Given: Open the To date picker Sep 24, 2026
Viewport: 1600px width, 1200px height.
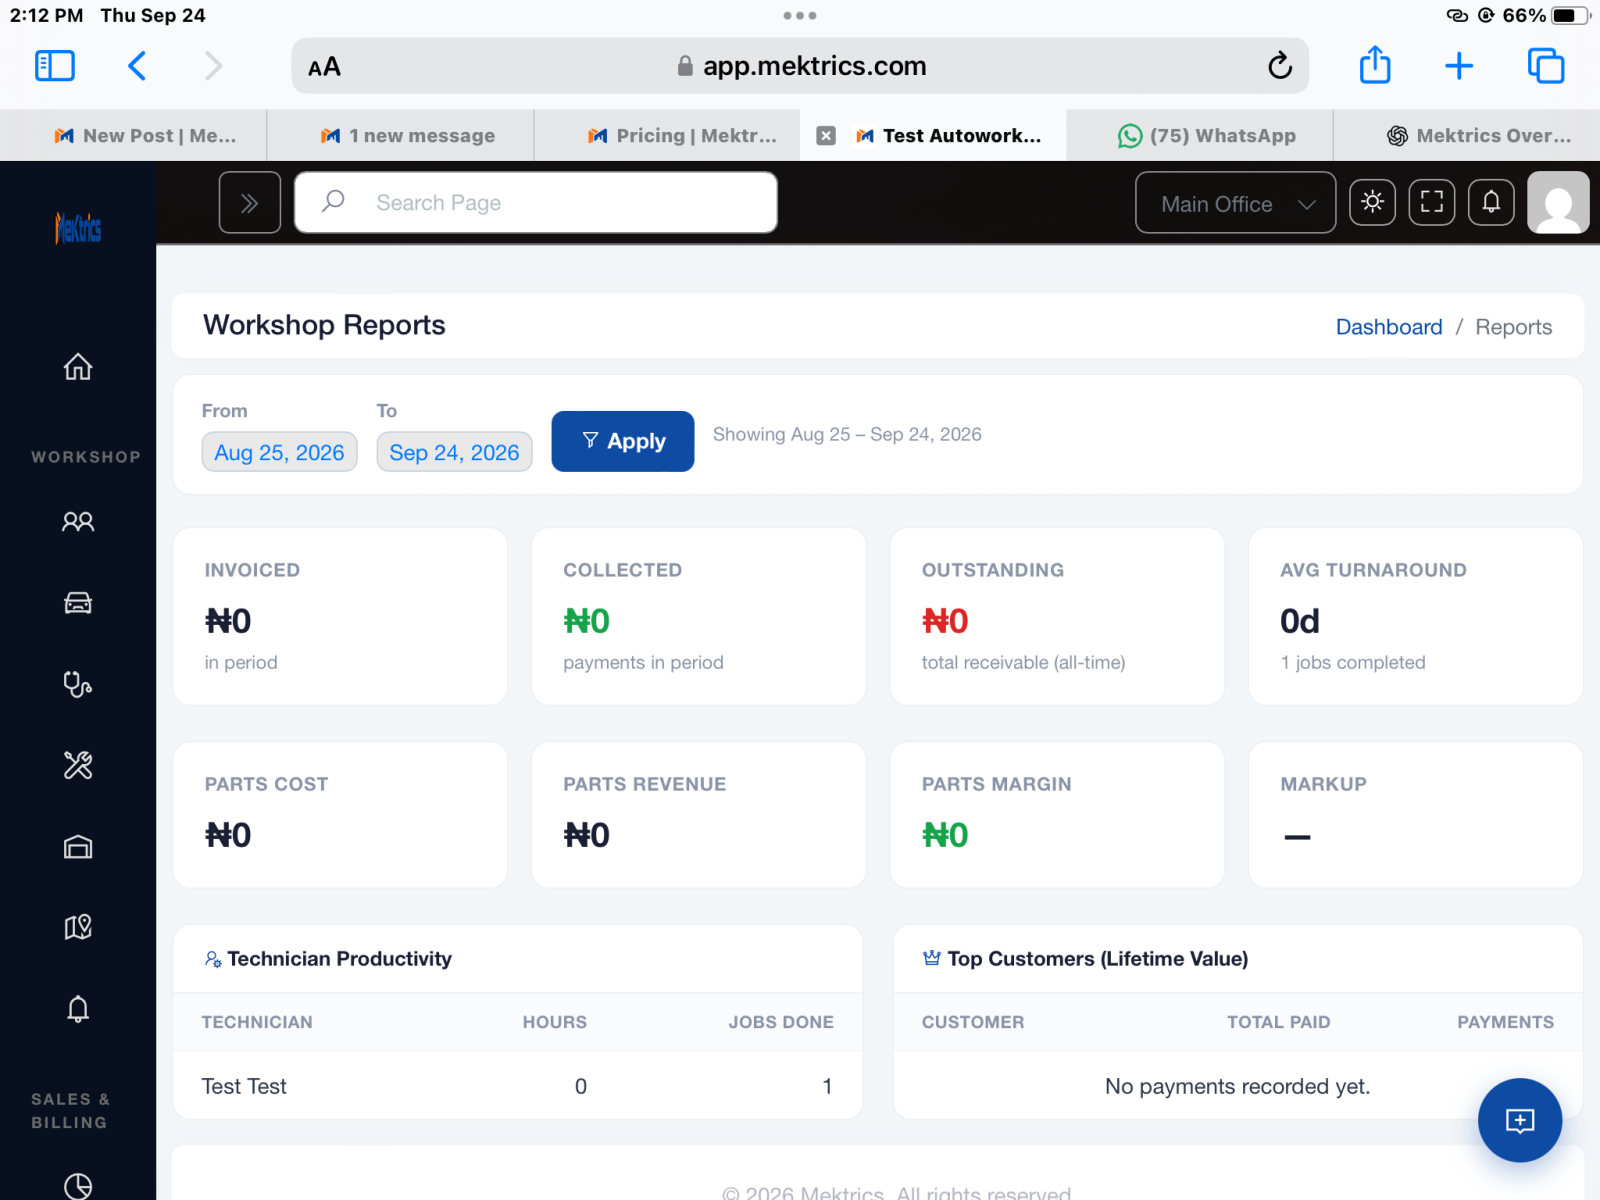Looking at the screenshot, I should (454, 452).
